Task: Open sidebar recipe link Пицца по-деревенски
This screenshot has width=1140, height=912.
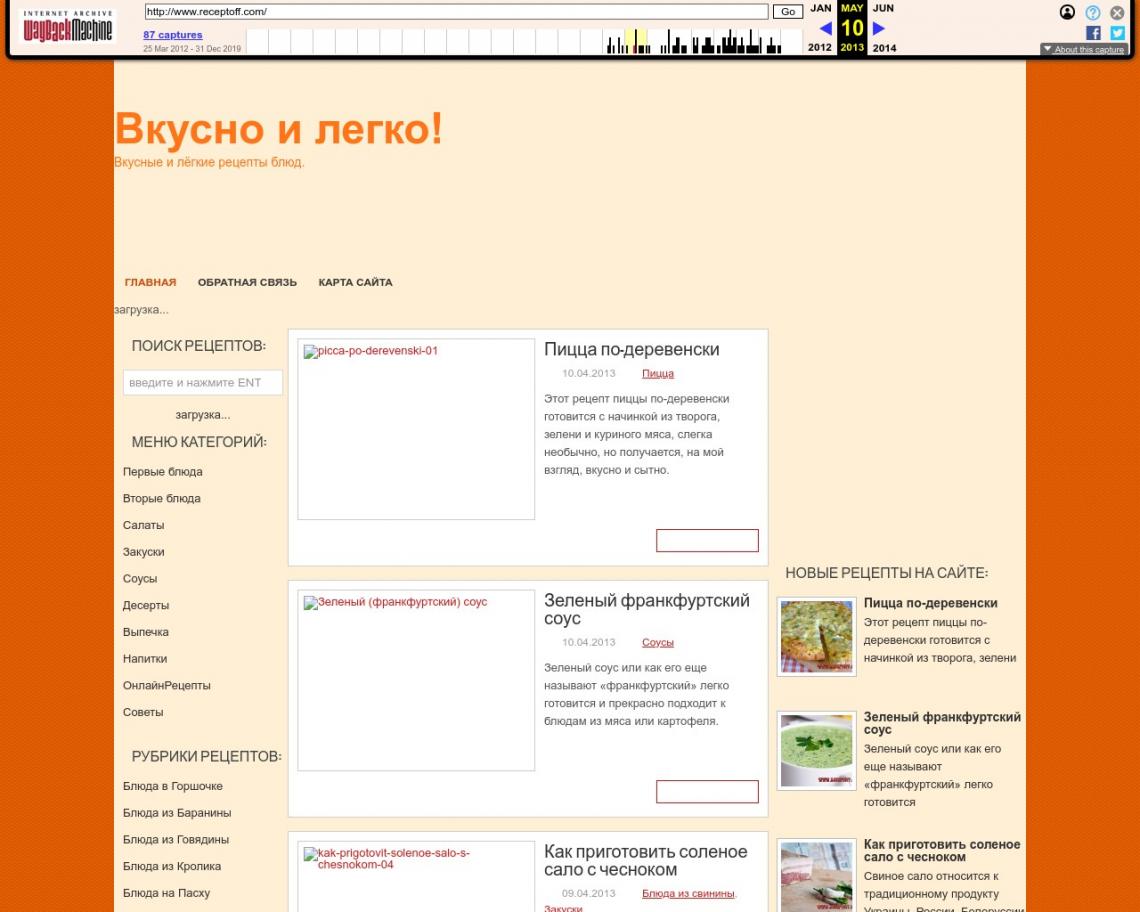Action: pos(931,603)
